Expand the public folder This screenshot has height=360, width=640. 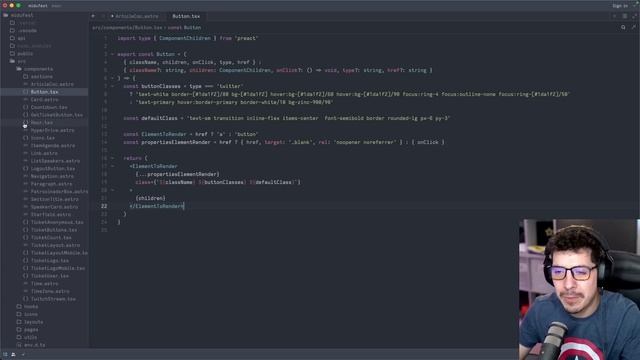[x=25, y=53]
